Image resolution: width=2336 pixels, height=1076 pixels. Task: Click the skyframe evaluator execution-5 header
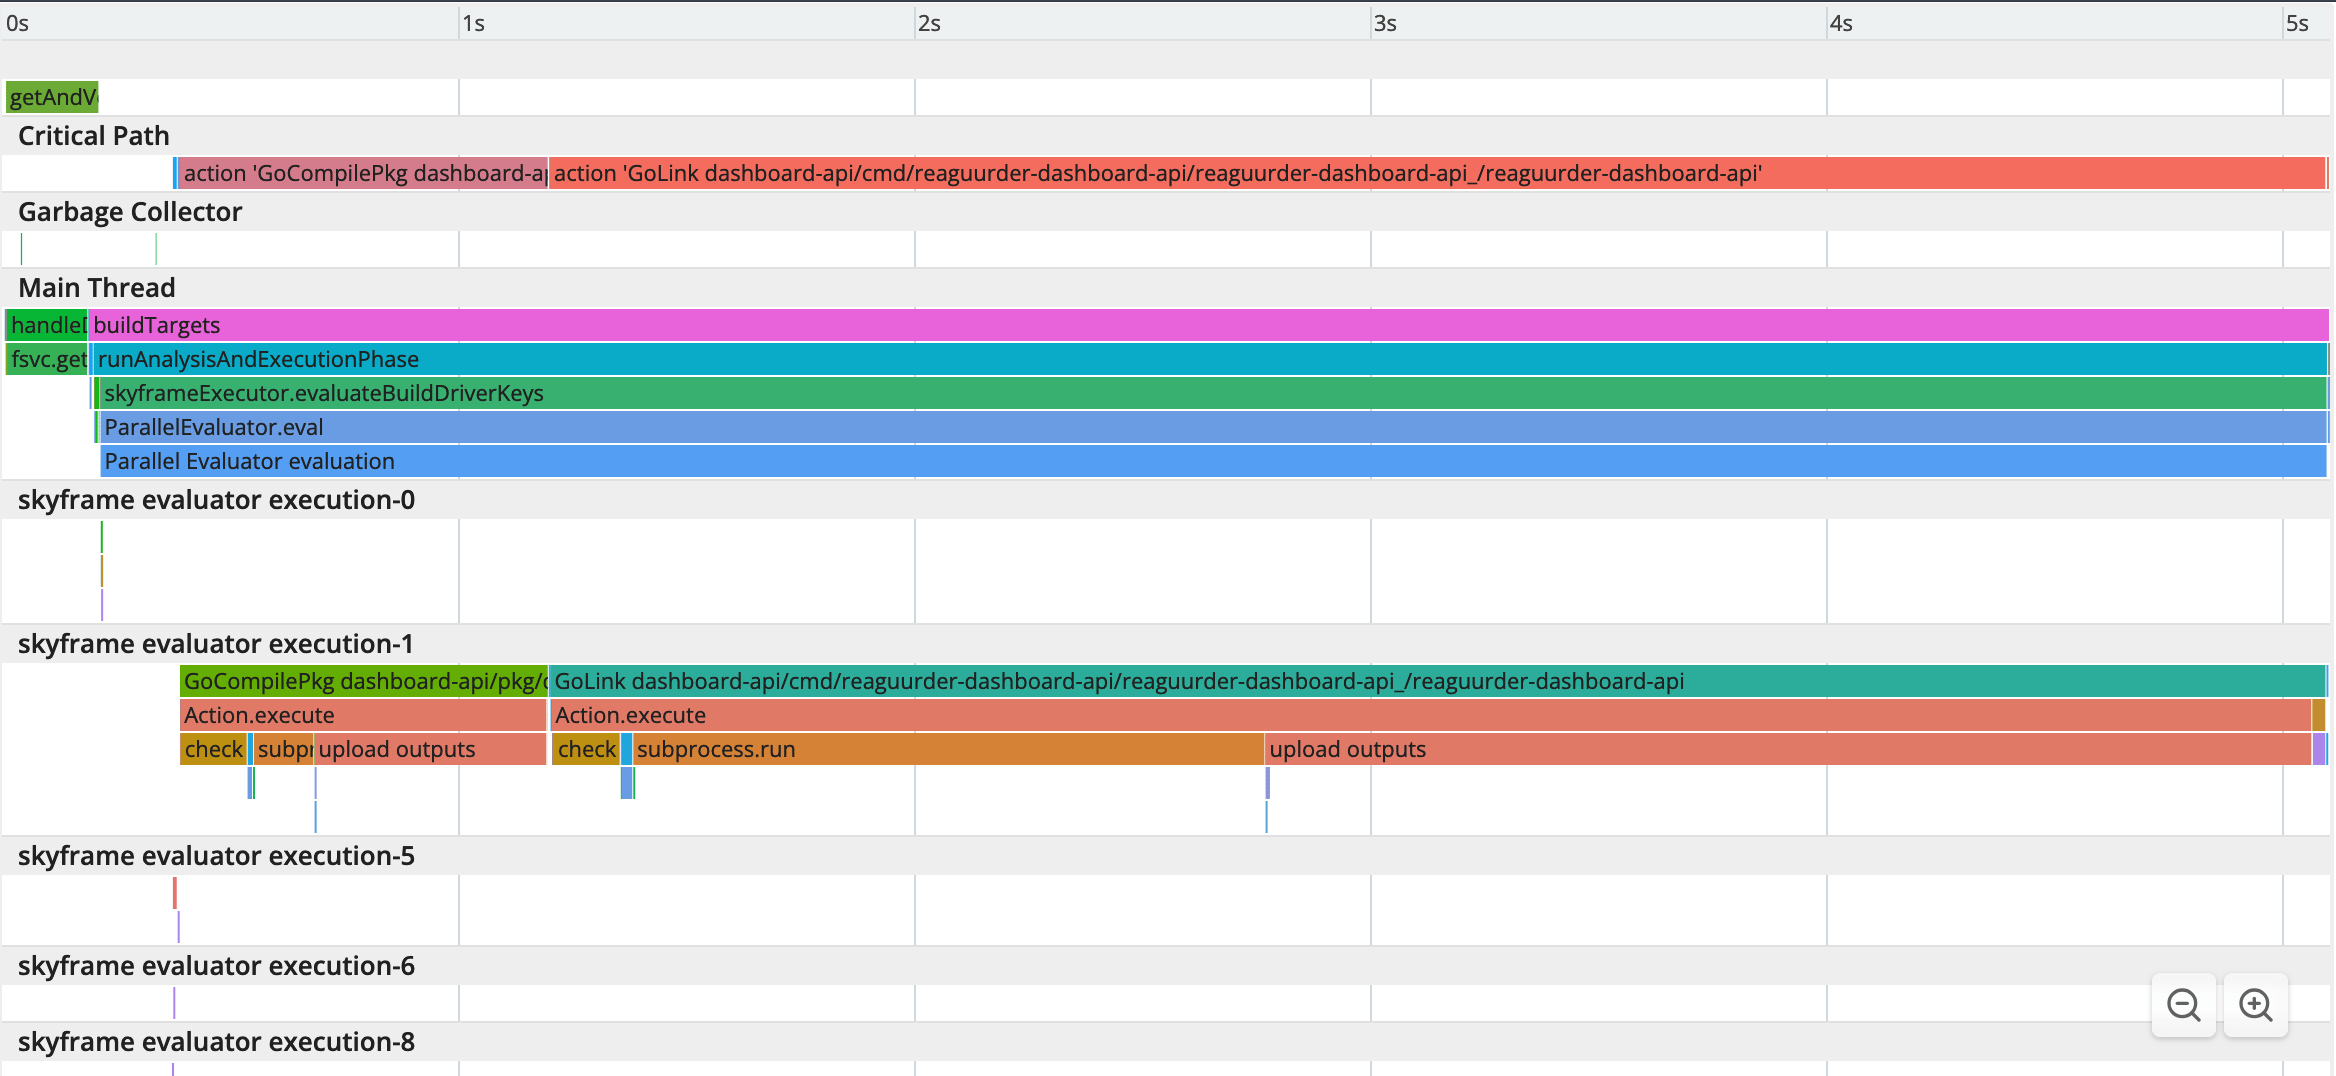(216, 856)
